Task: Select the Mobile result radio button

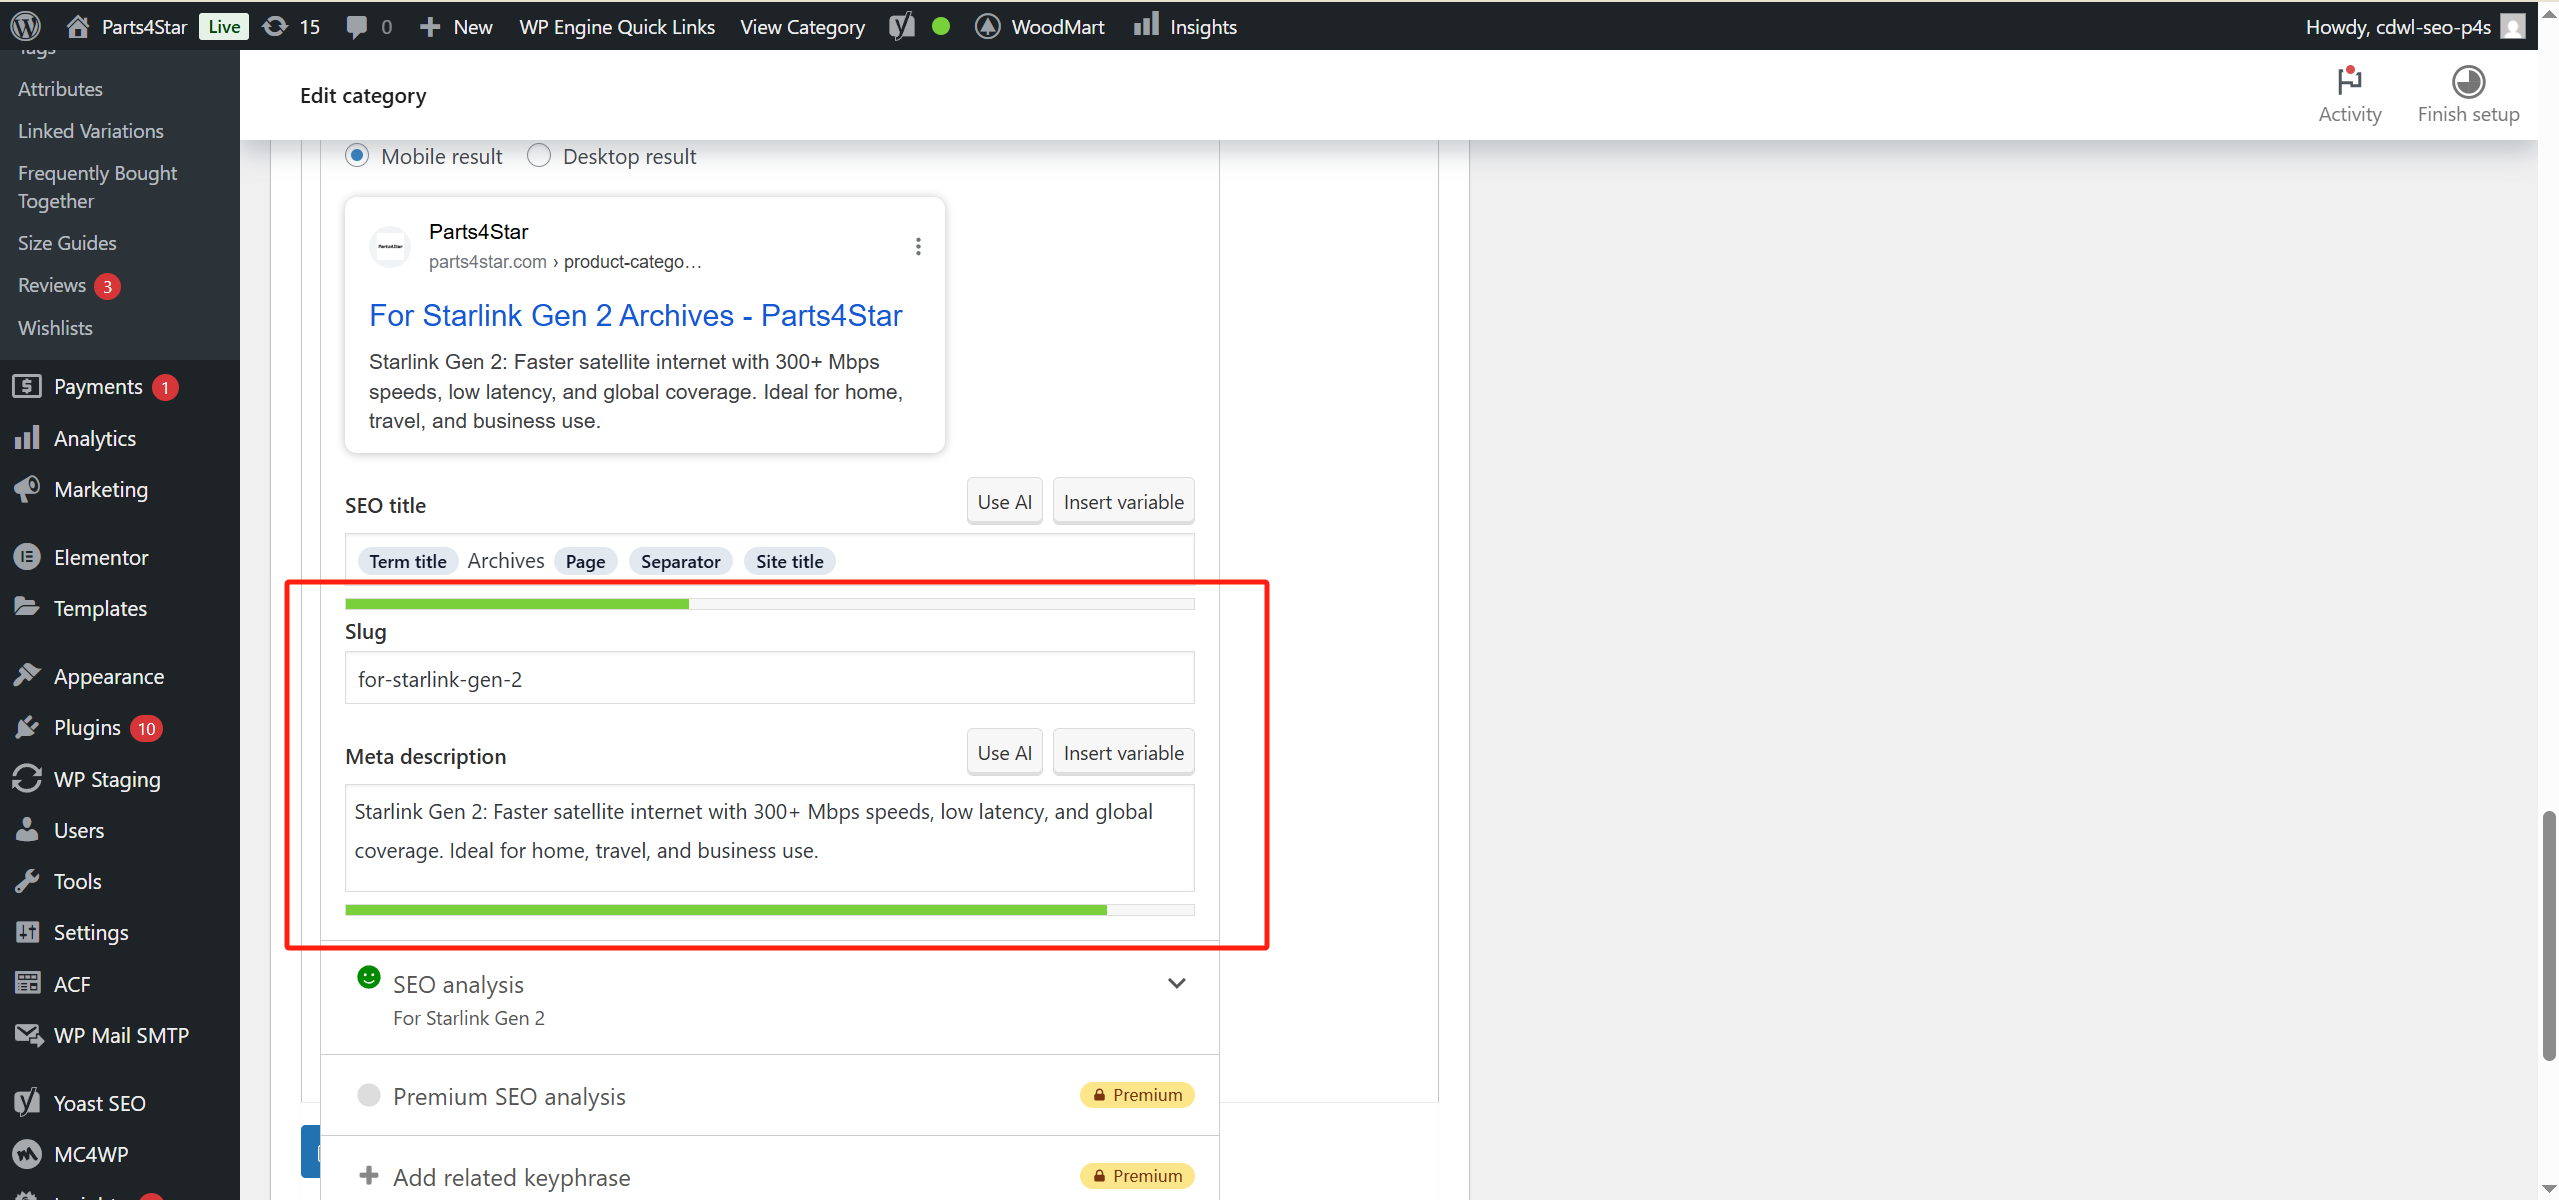Action: (x=357, y=155)
